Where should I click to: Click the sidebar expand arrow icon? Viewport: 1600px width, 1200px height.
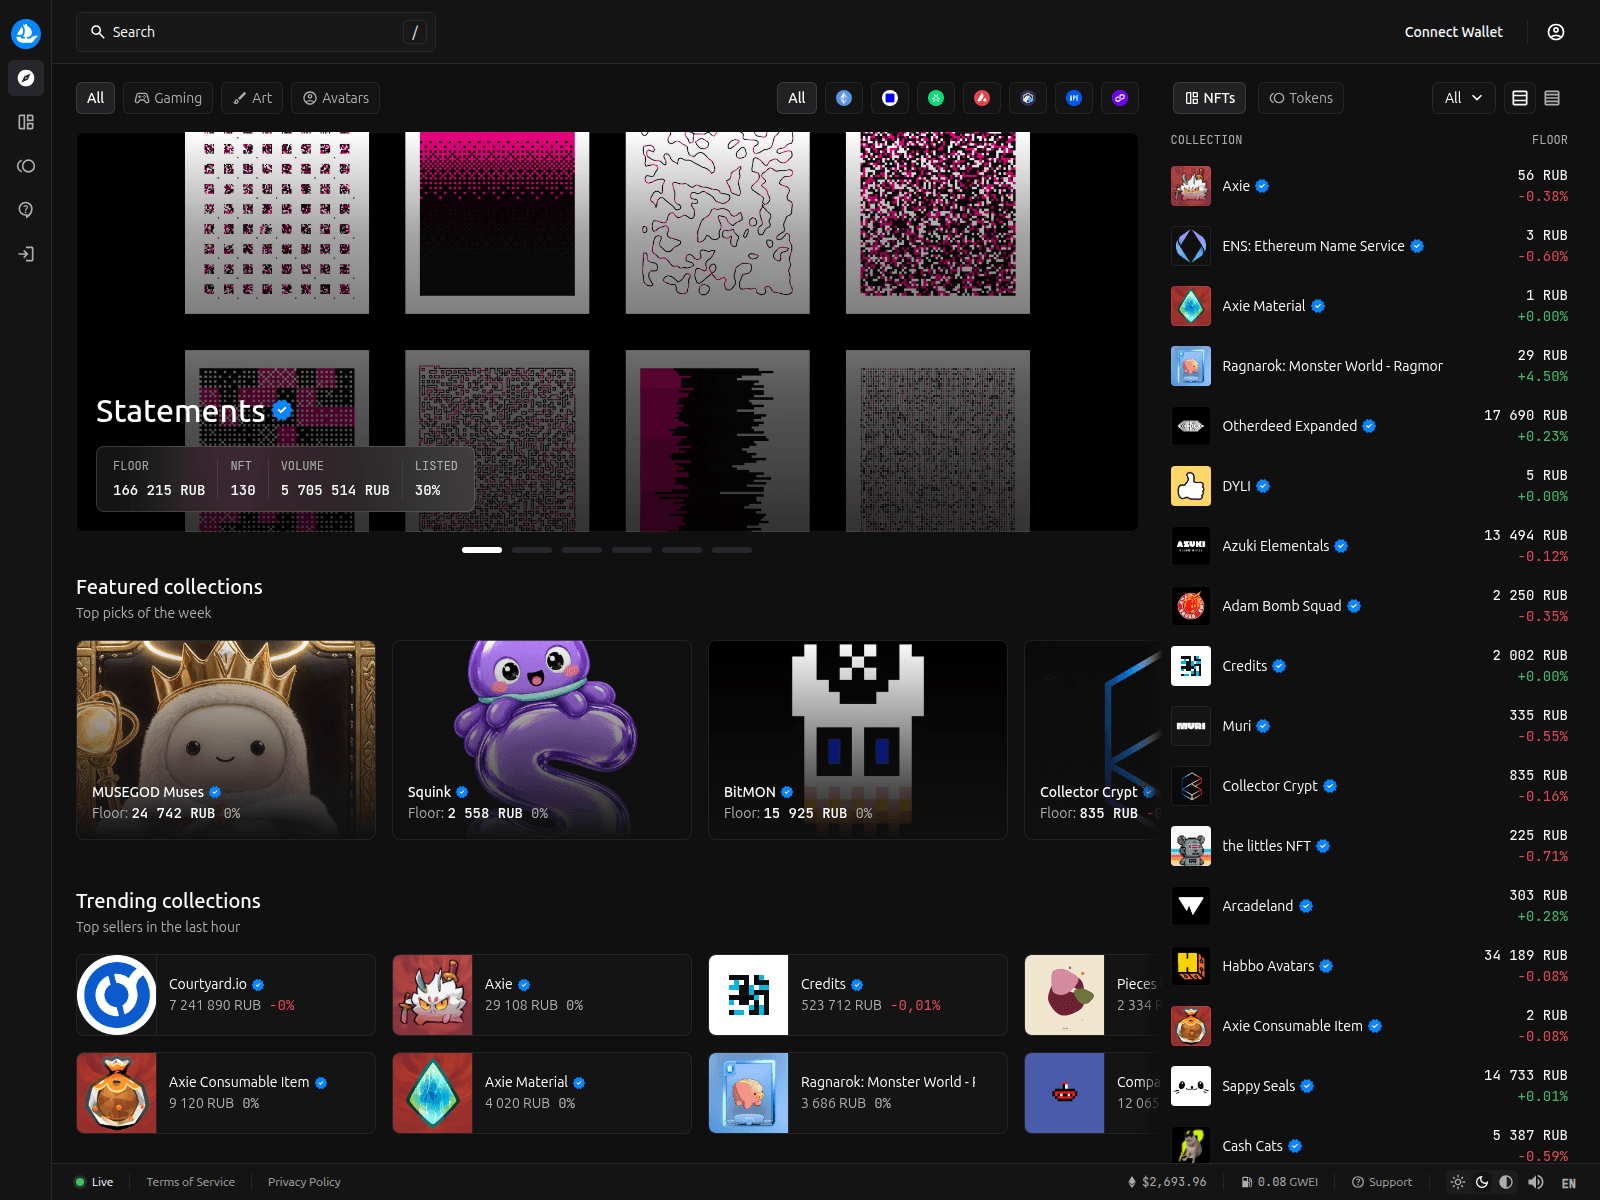tap(26, 254)
